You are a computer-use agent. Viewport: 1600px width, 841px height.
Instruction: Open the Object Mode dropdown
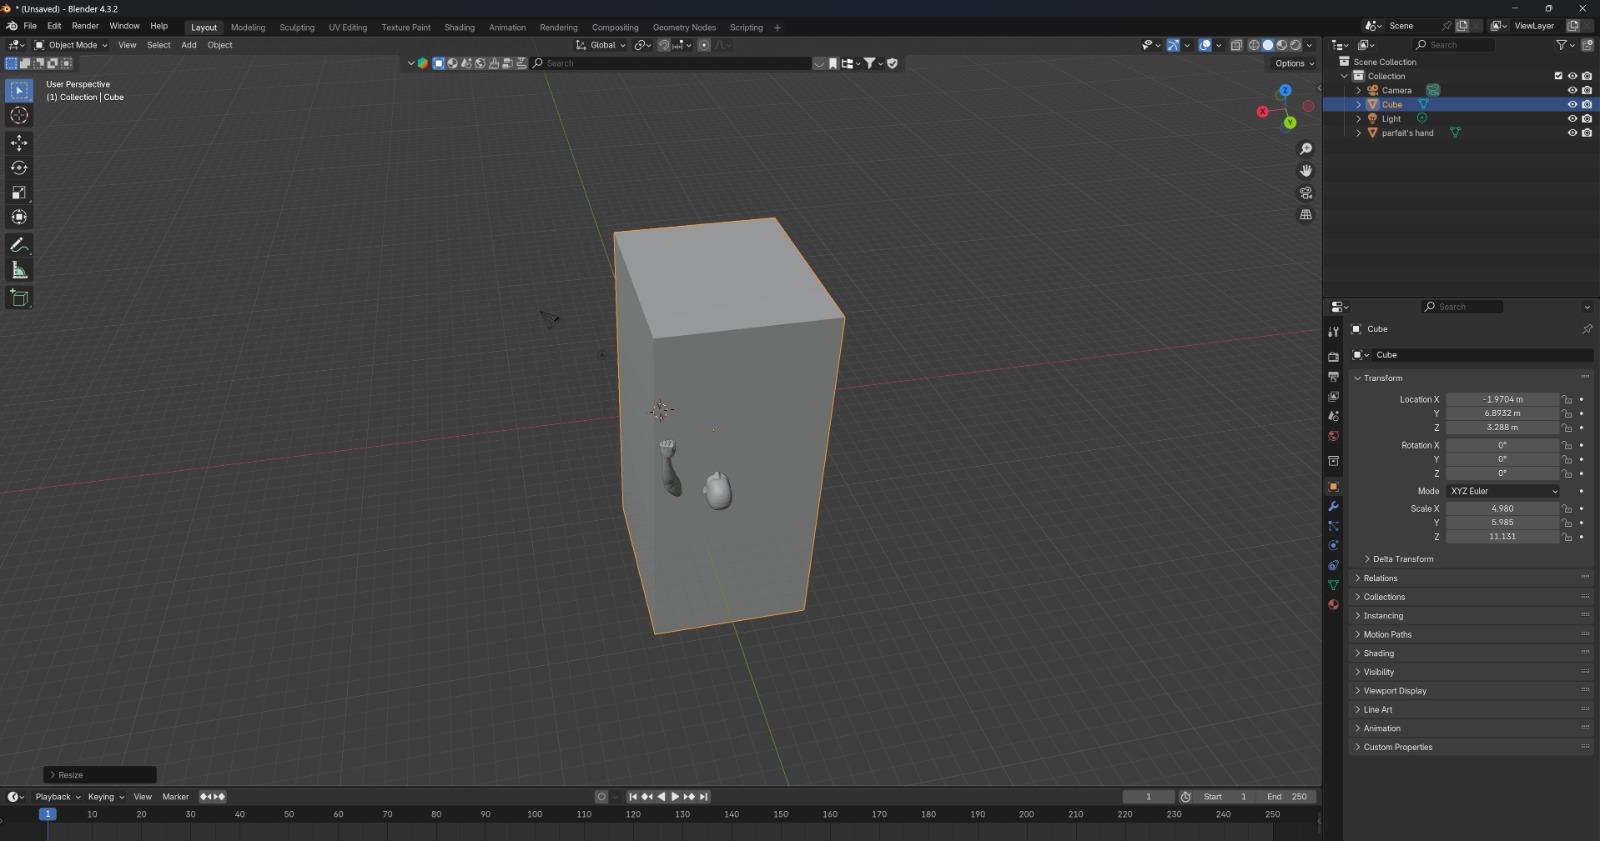coord(71,45)
